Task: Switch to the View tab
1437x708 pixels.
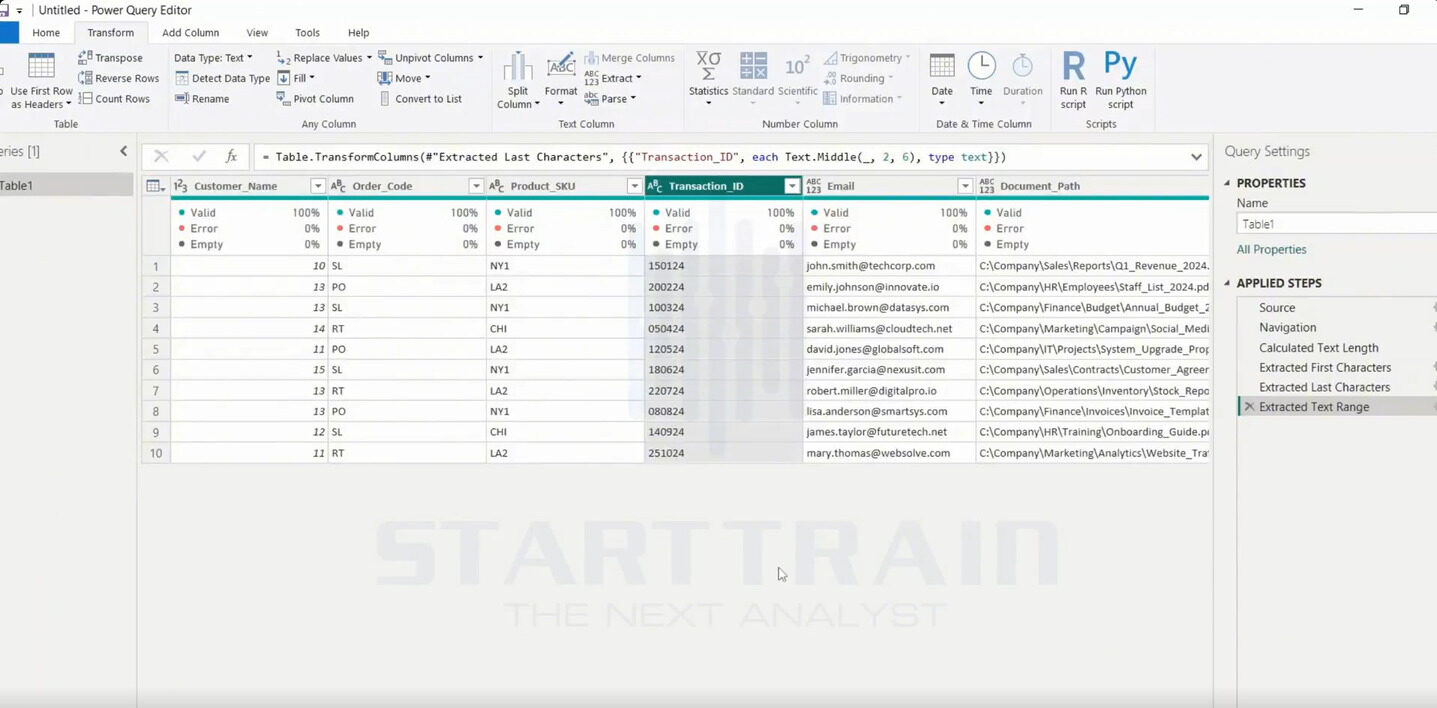Action: coord(257,33)
